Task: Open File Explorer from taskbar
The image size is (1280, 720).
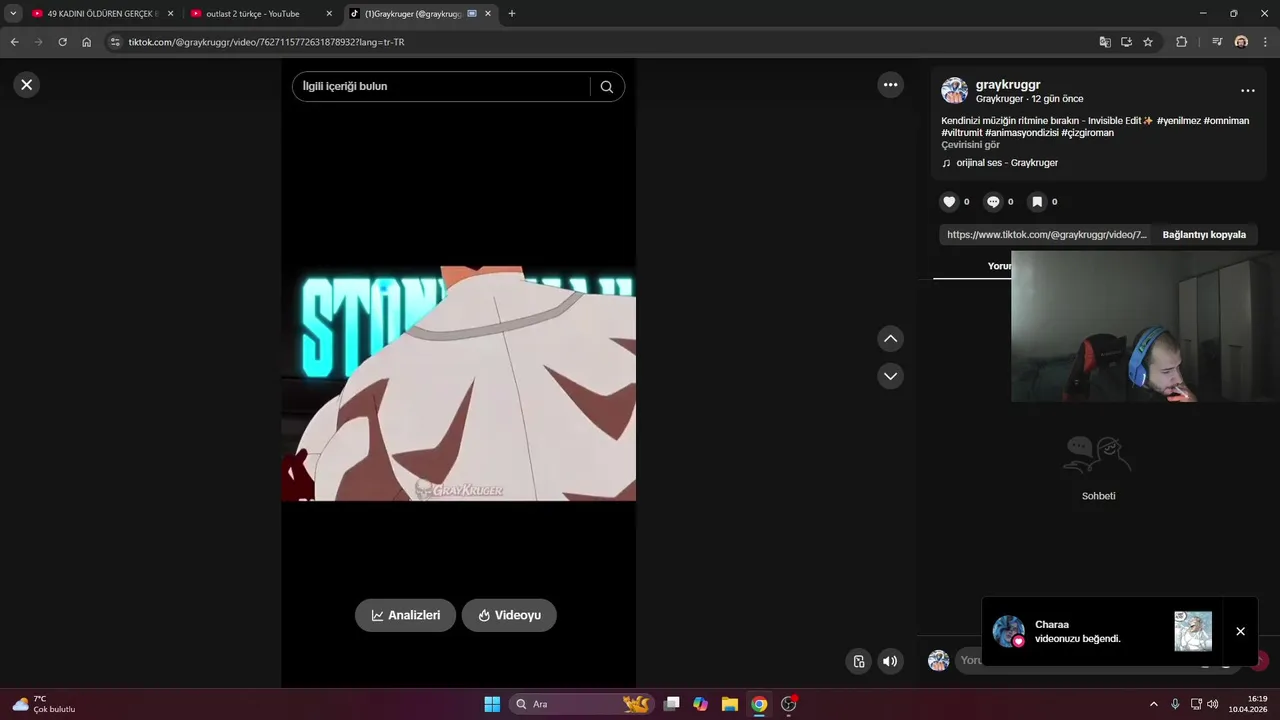Action: (730, 704)
